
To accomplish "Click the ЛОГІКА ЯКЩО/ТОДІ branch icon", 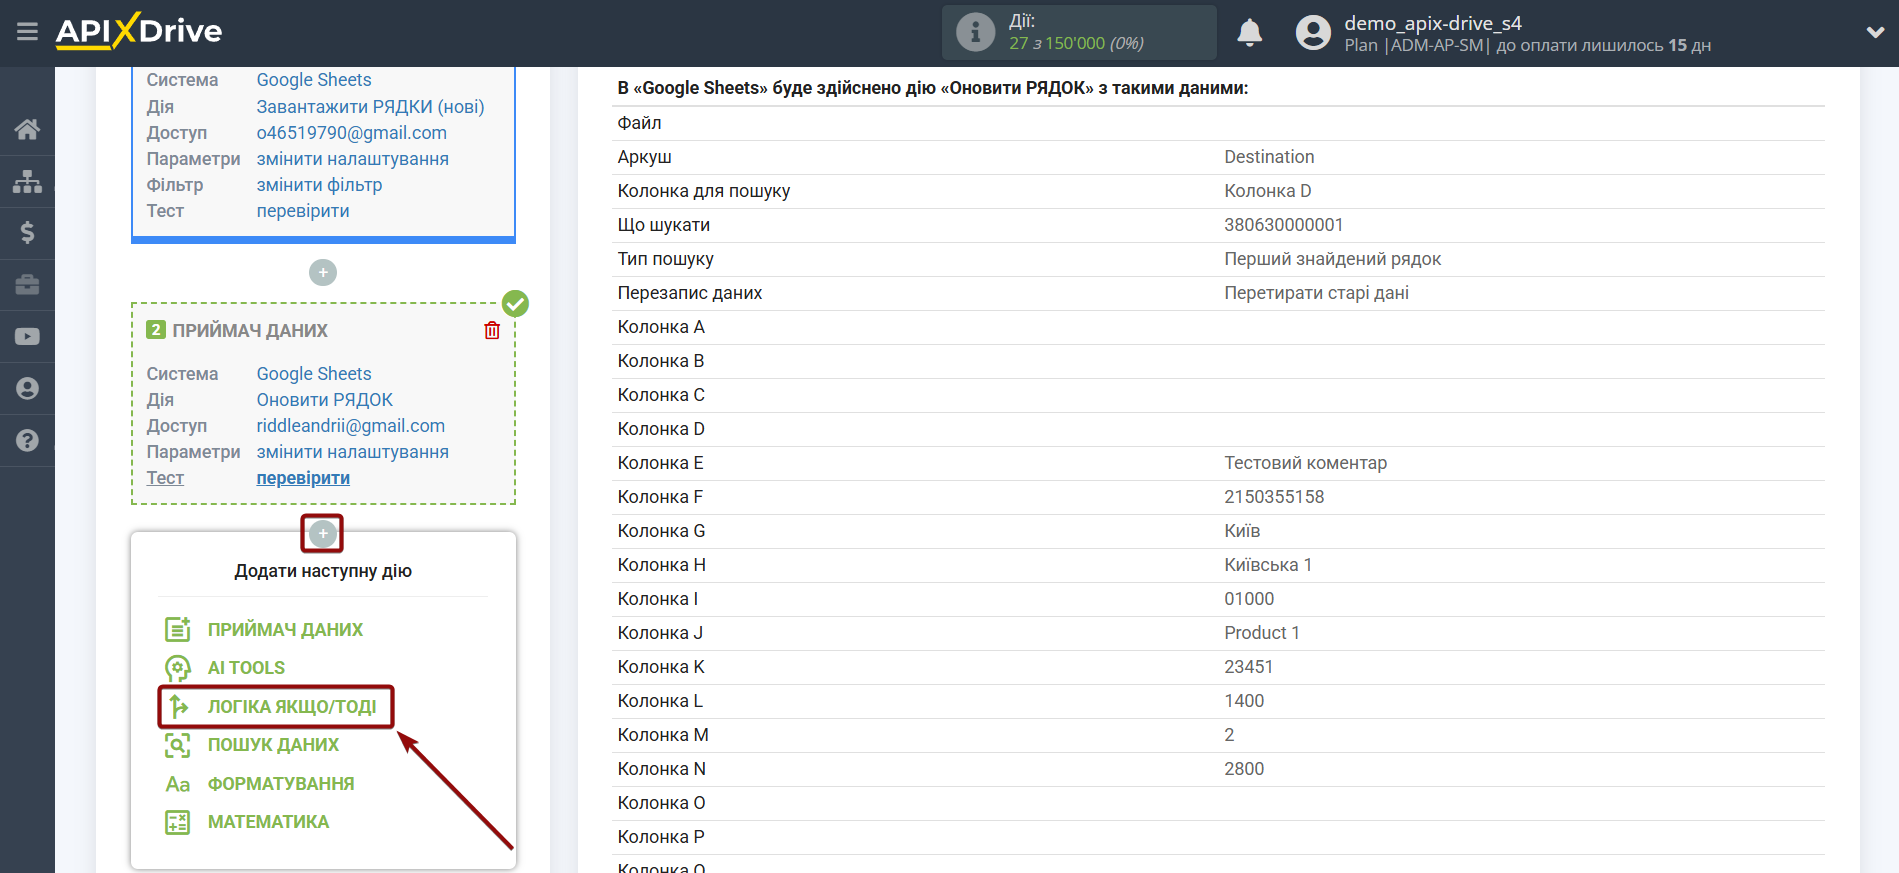I will [x=178, y=706].
